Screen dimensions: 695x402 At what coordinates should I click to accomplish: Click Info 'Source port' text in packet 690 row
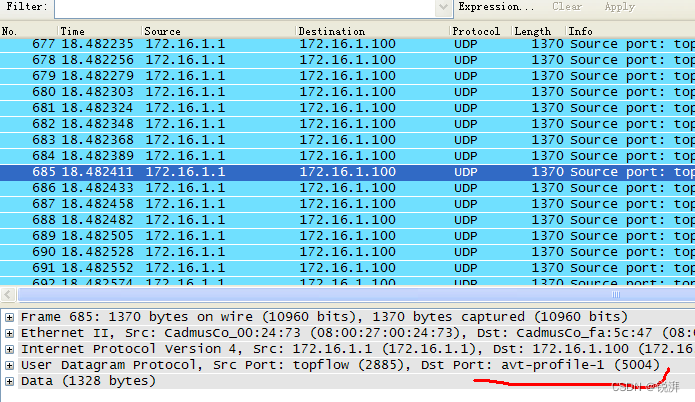click(617, 252)
